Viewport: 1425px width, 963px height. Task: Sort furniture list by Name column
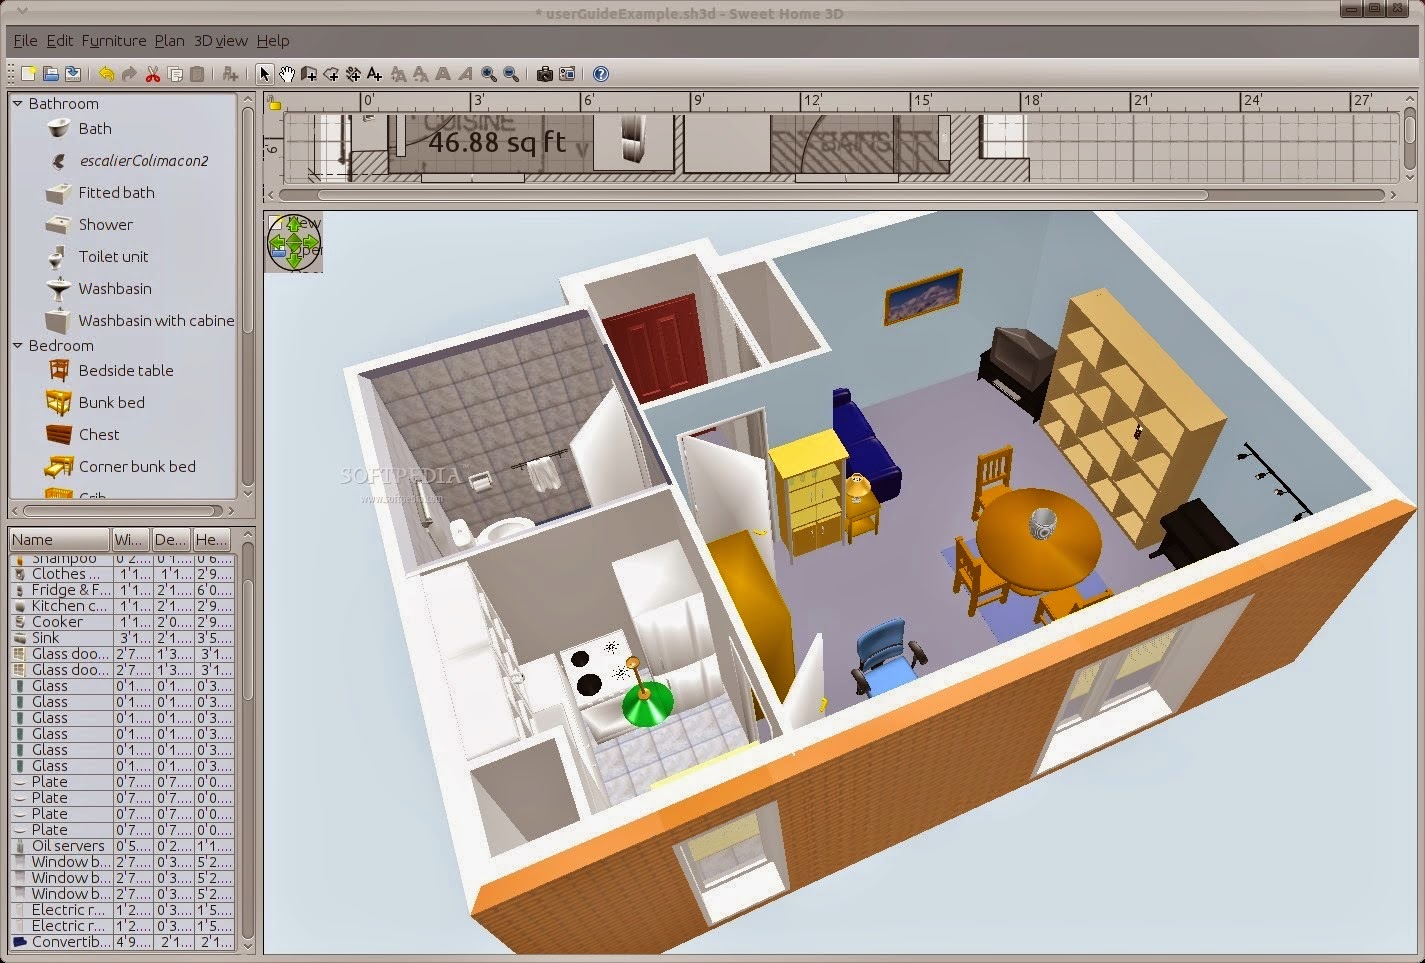[x=60, y=540]
